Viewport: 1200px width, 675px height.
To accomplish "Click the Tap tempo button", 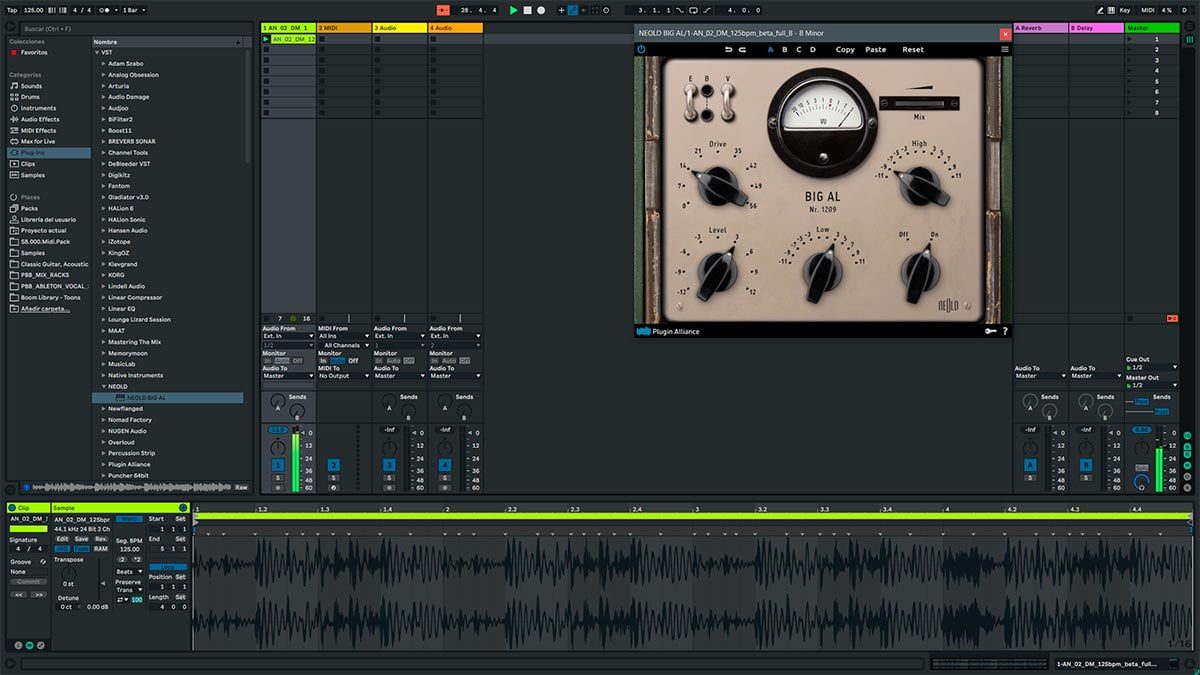I will [x=12, y=10].
